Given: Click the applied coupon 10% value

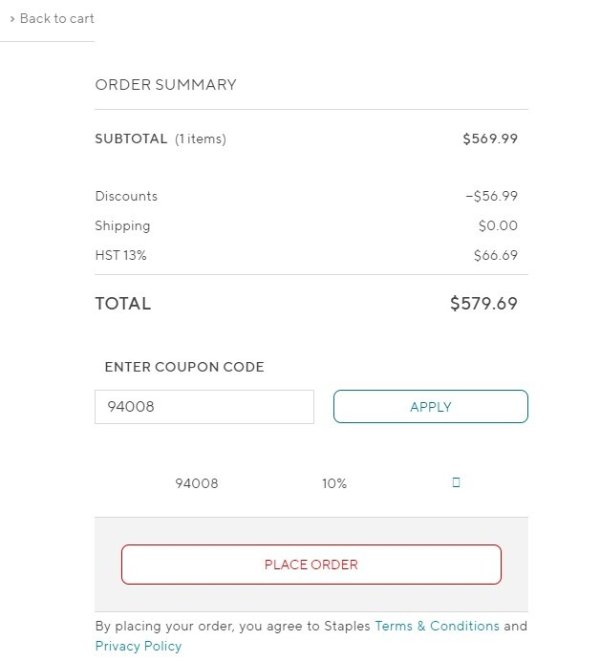Looking at the screenshot, I should click(334, 483).
